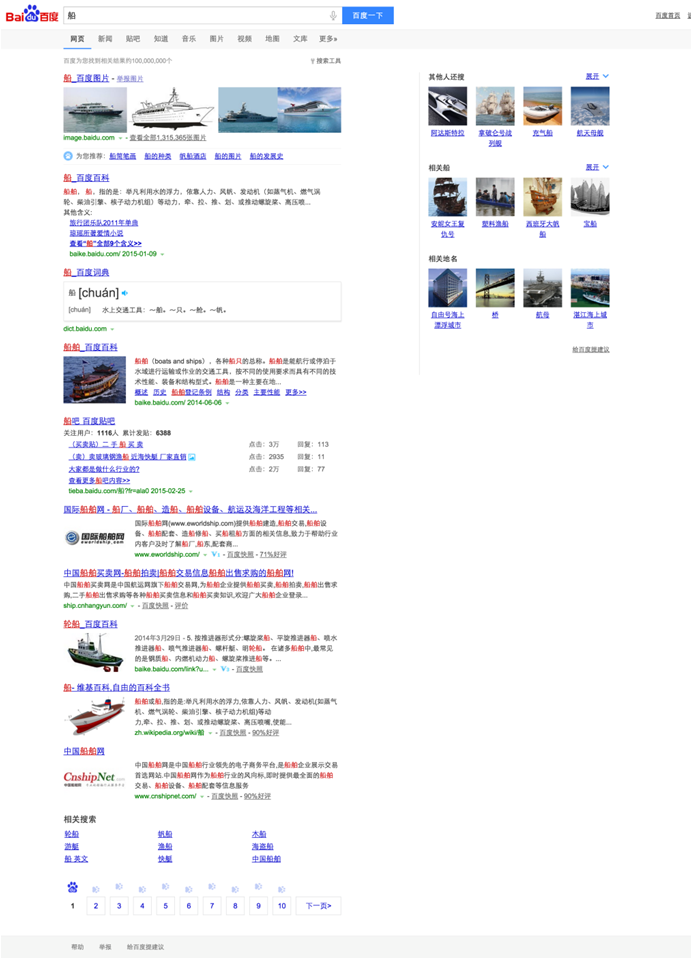Open the 地图 tab
Viewport: 691px width, 959px height.
272,39
